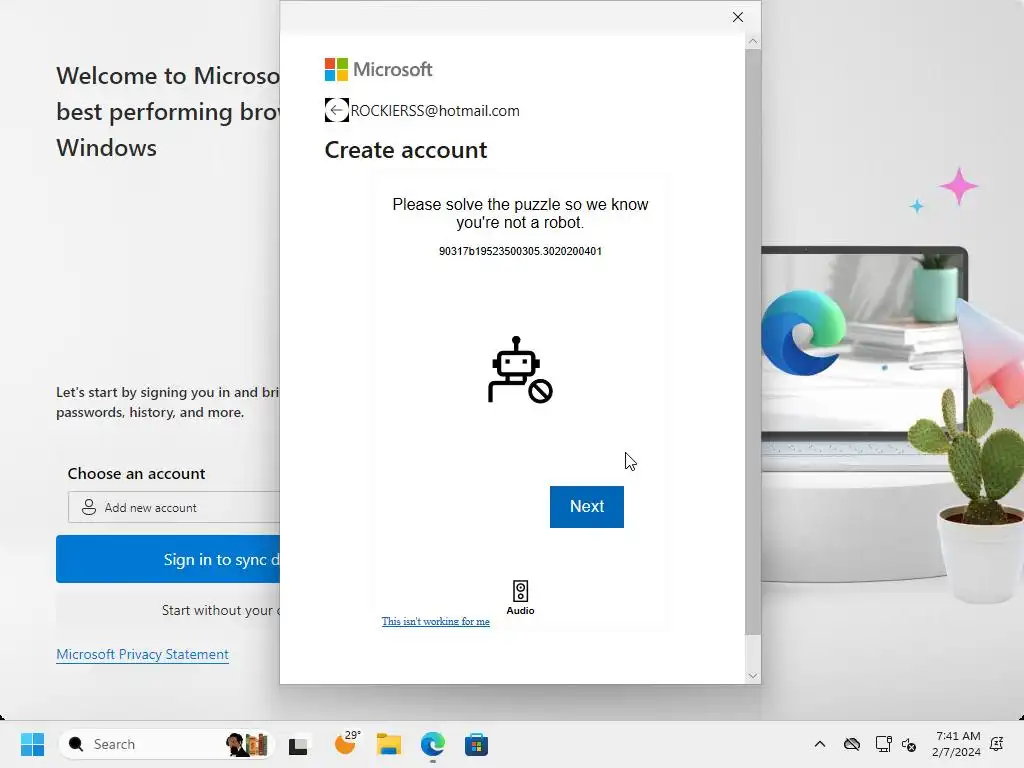
Task: Click the puzzle code 90317b19523500305.3020200401
Action: (520, 251)
